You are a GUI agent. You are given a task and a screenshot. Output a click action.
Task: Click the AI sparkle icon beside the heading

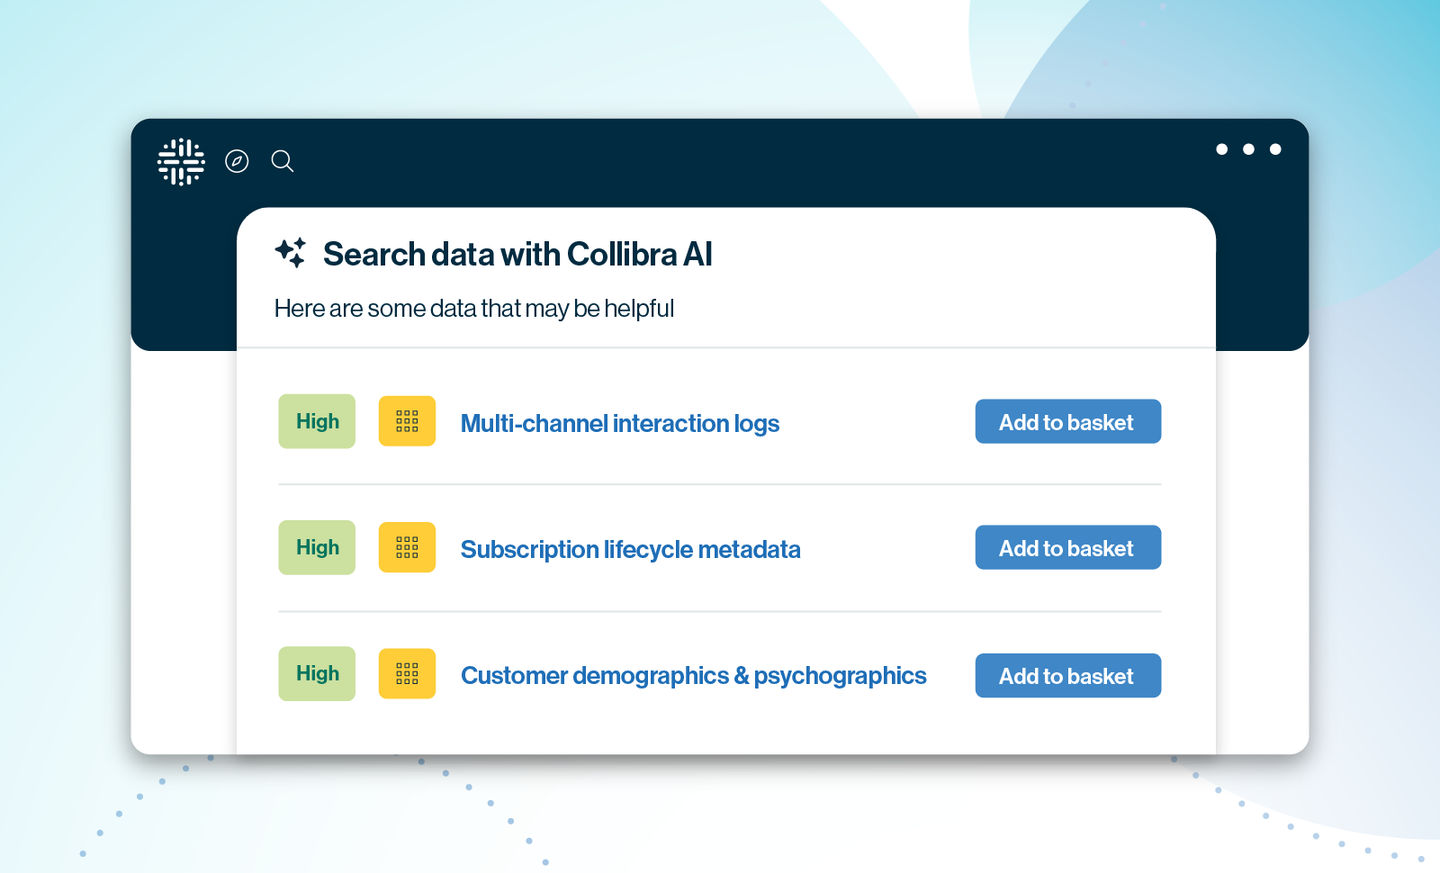(x=291, y=253)
